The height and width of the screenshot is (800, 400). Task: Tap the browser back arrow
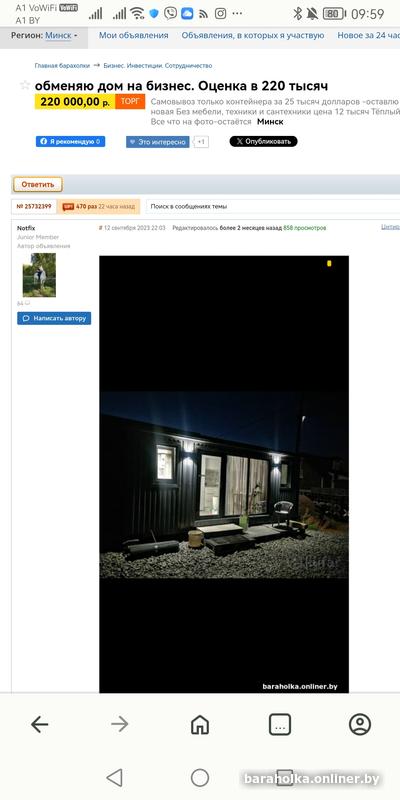pyautogui.click(x=39, y=724)
